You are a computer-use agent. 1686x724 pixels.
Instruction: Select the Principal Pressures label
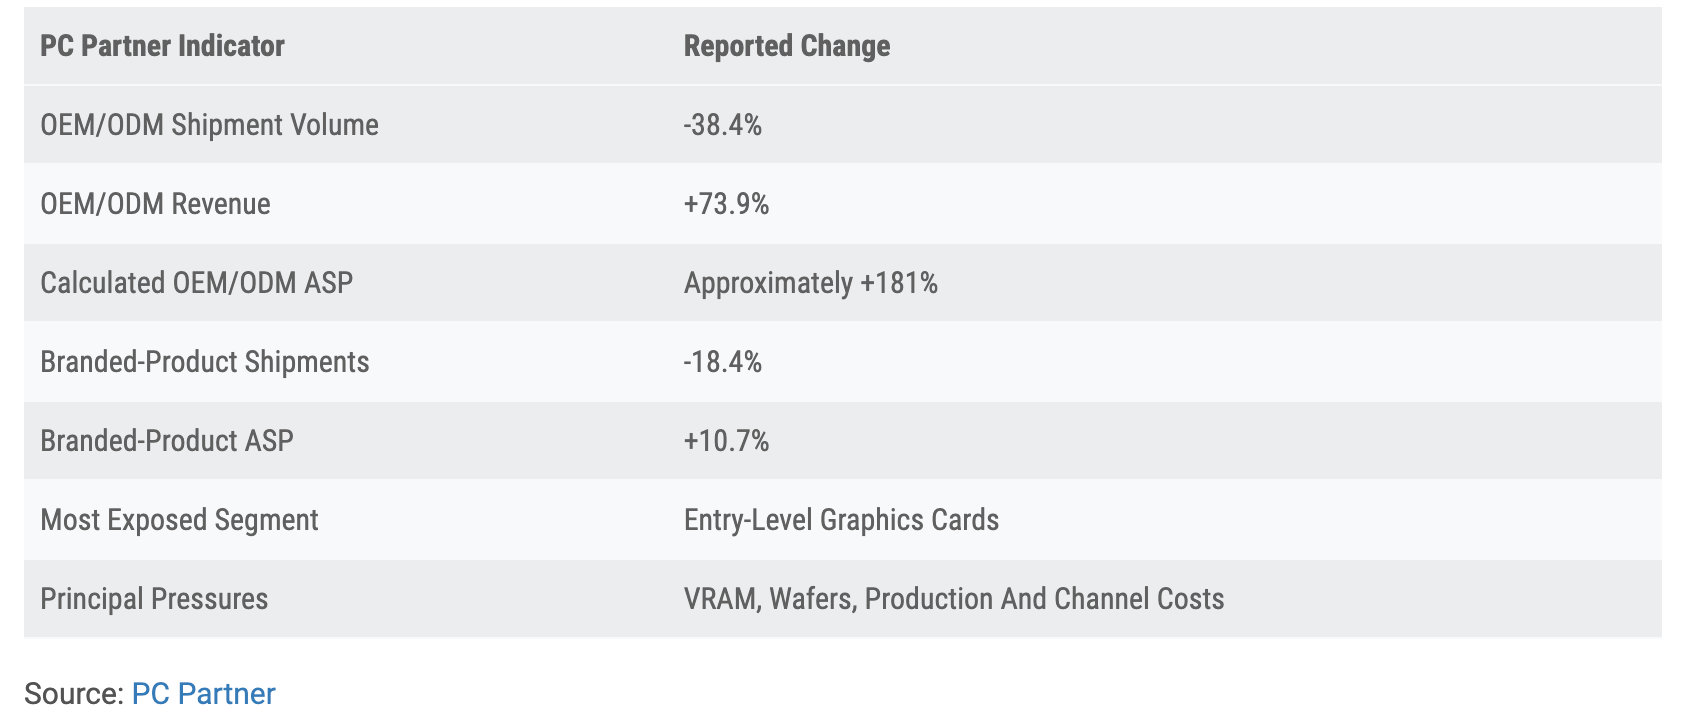tap(154, 599)
